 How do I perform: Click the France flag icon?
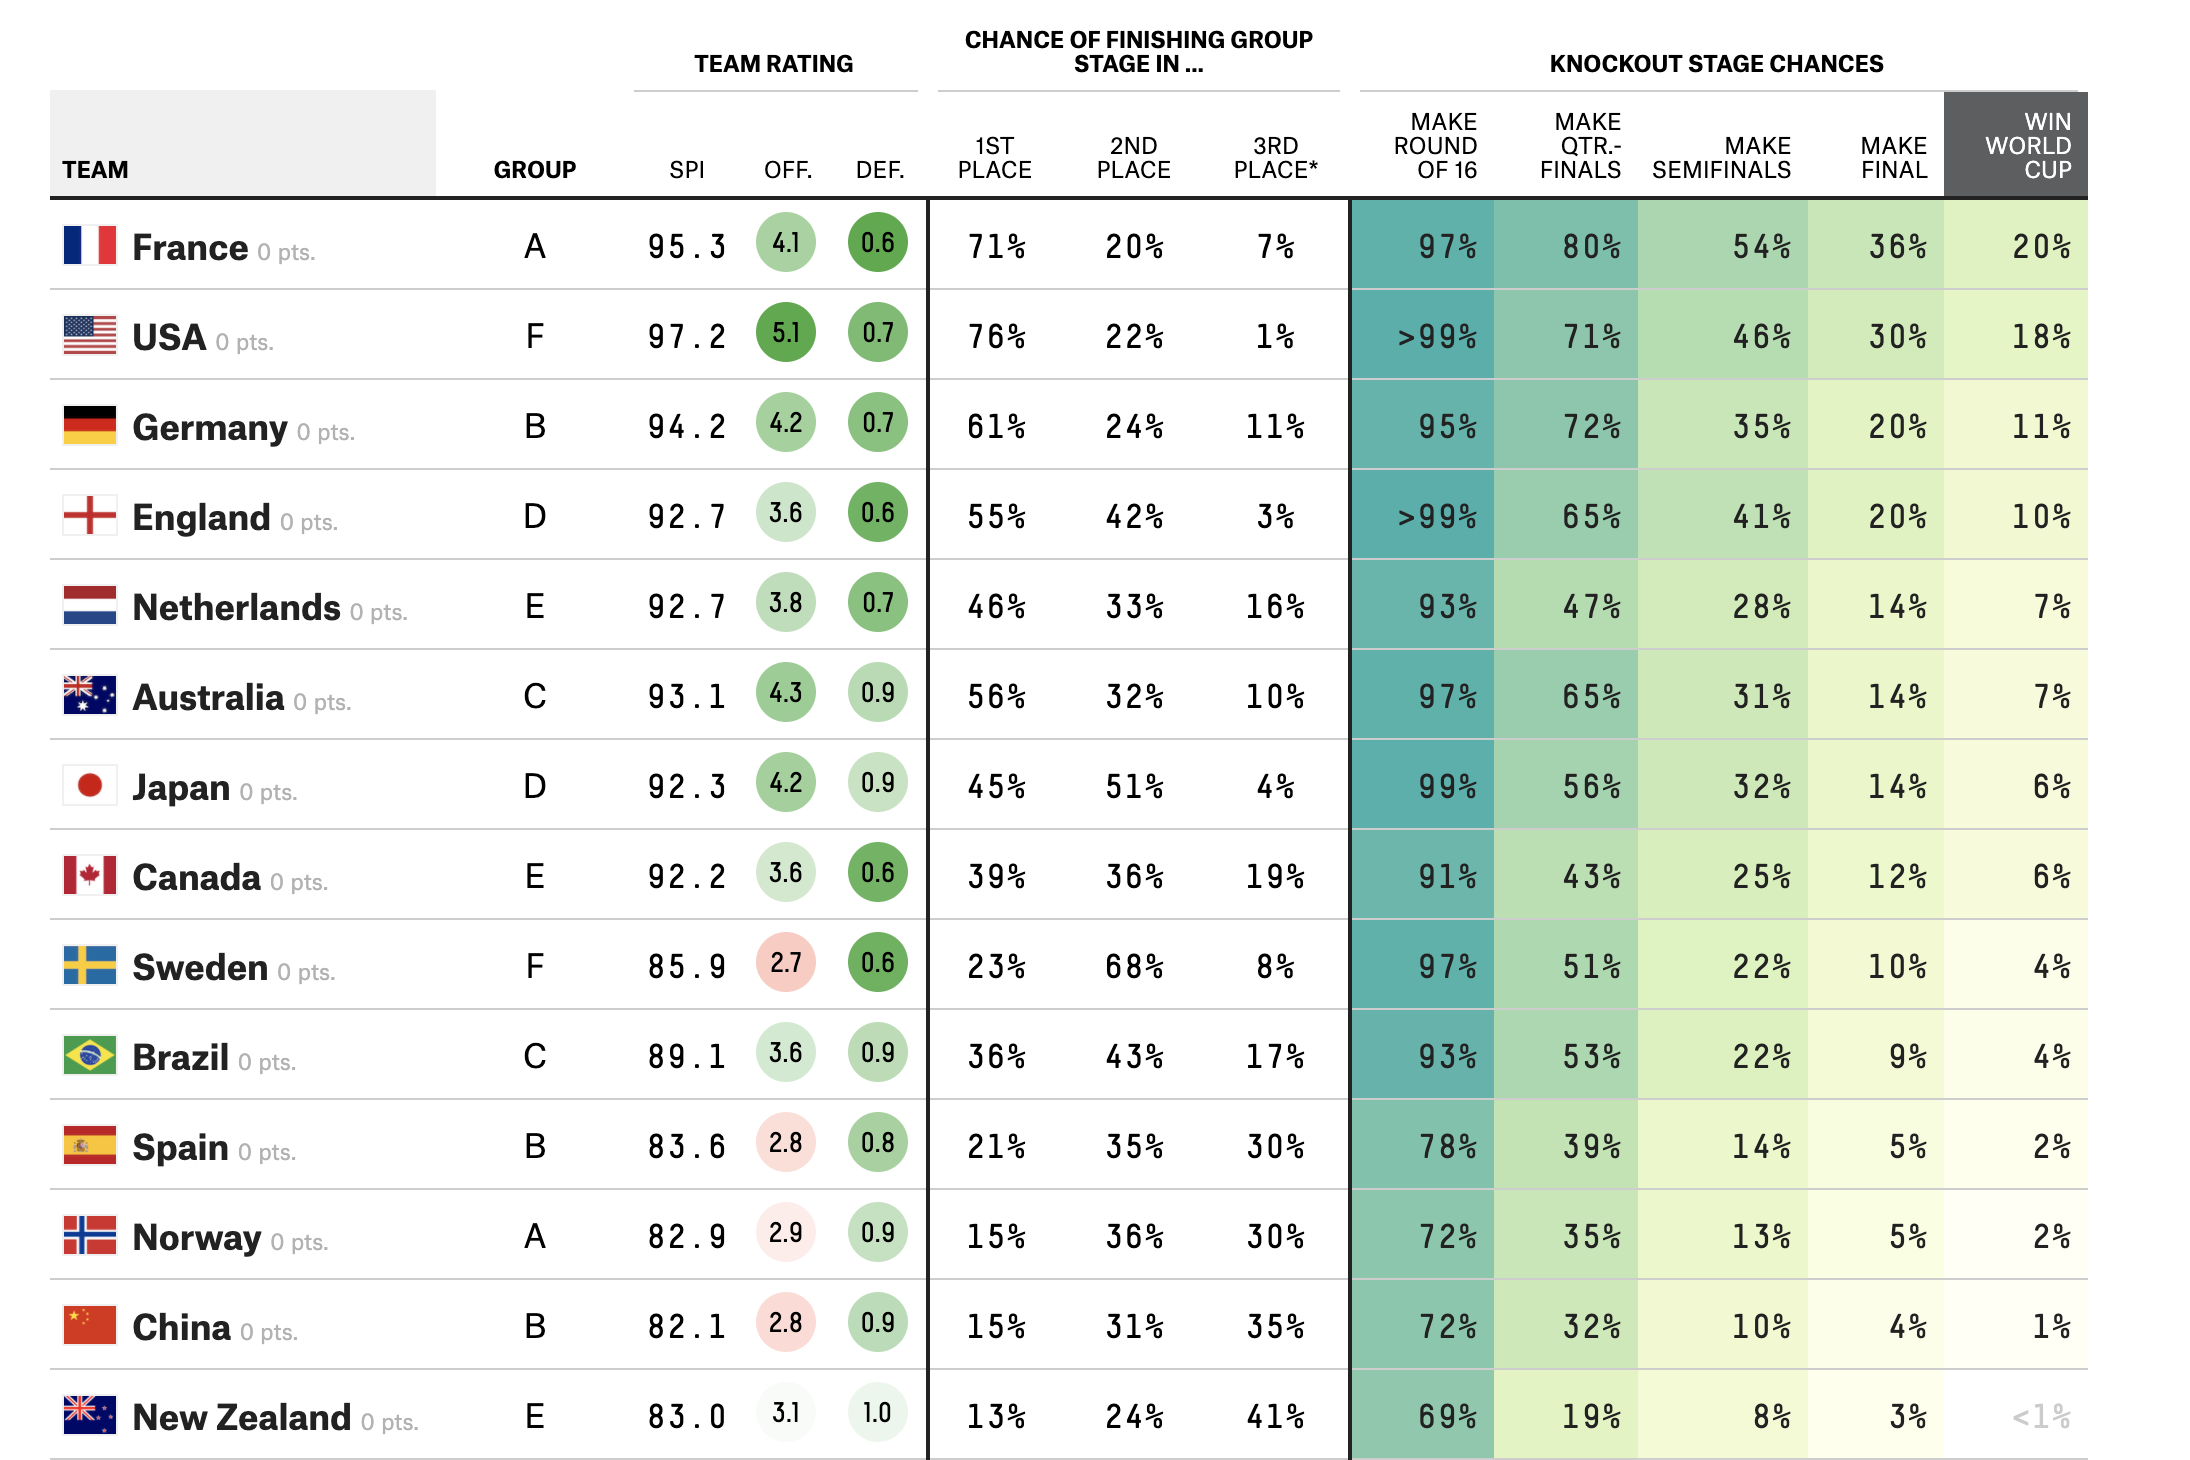(90, 245)
